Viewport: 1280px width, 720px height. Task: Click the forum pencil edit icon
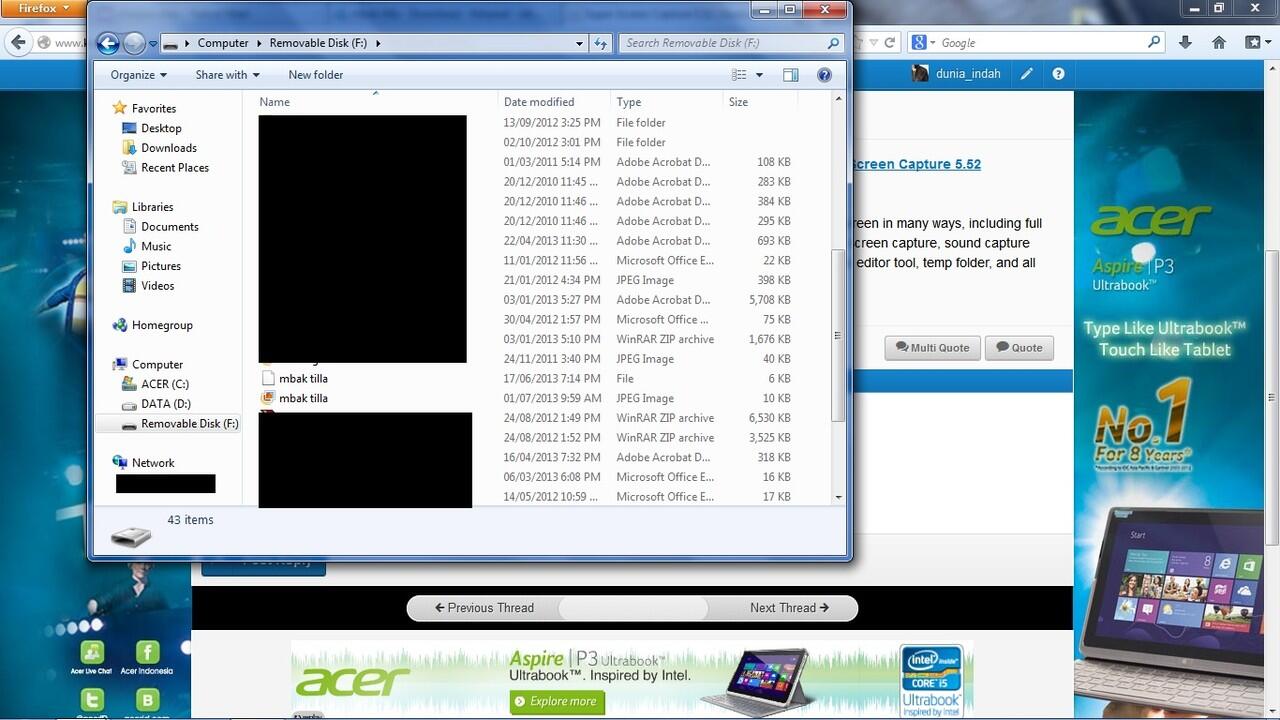tap(1027, 74)
